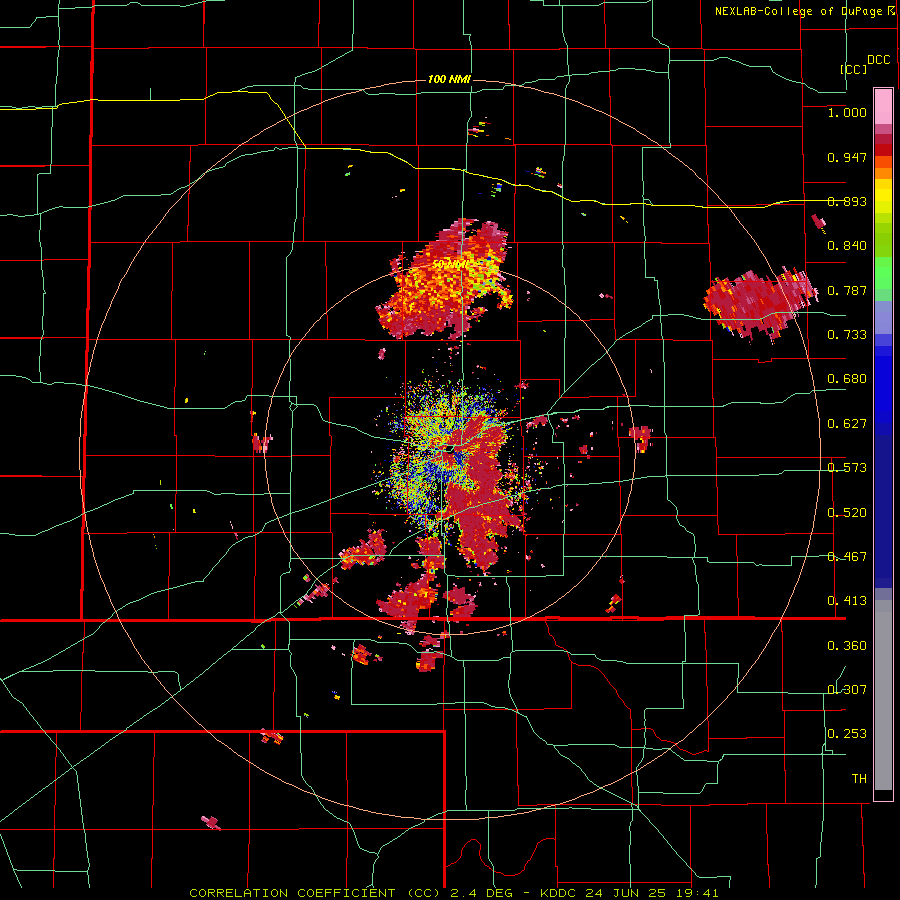This screenshot has width=900, height=900.
Task: Click the 50 NMI range ring label
Action: (x=451, y=265)
